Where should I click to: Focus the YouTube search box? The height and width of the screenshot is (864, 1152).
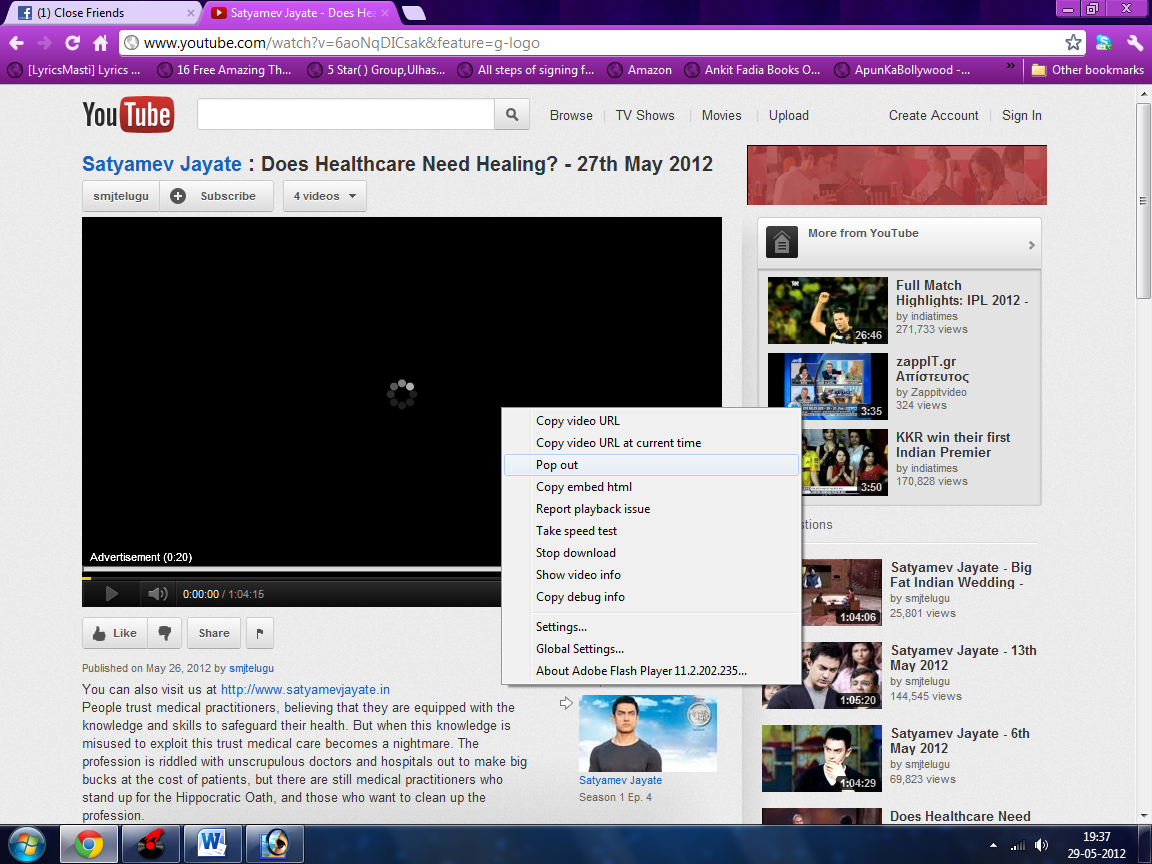(x=346, y=115)
